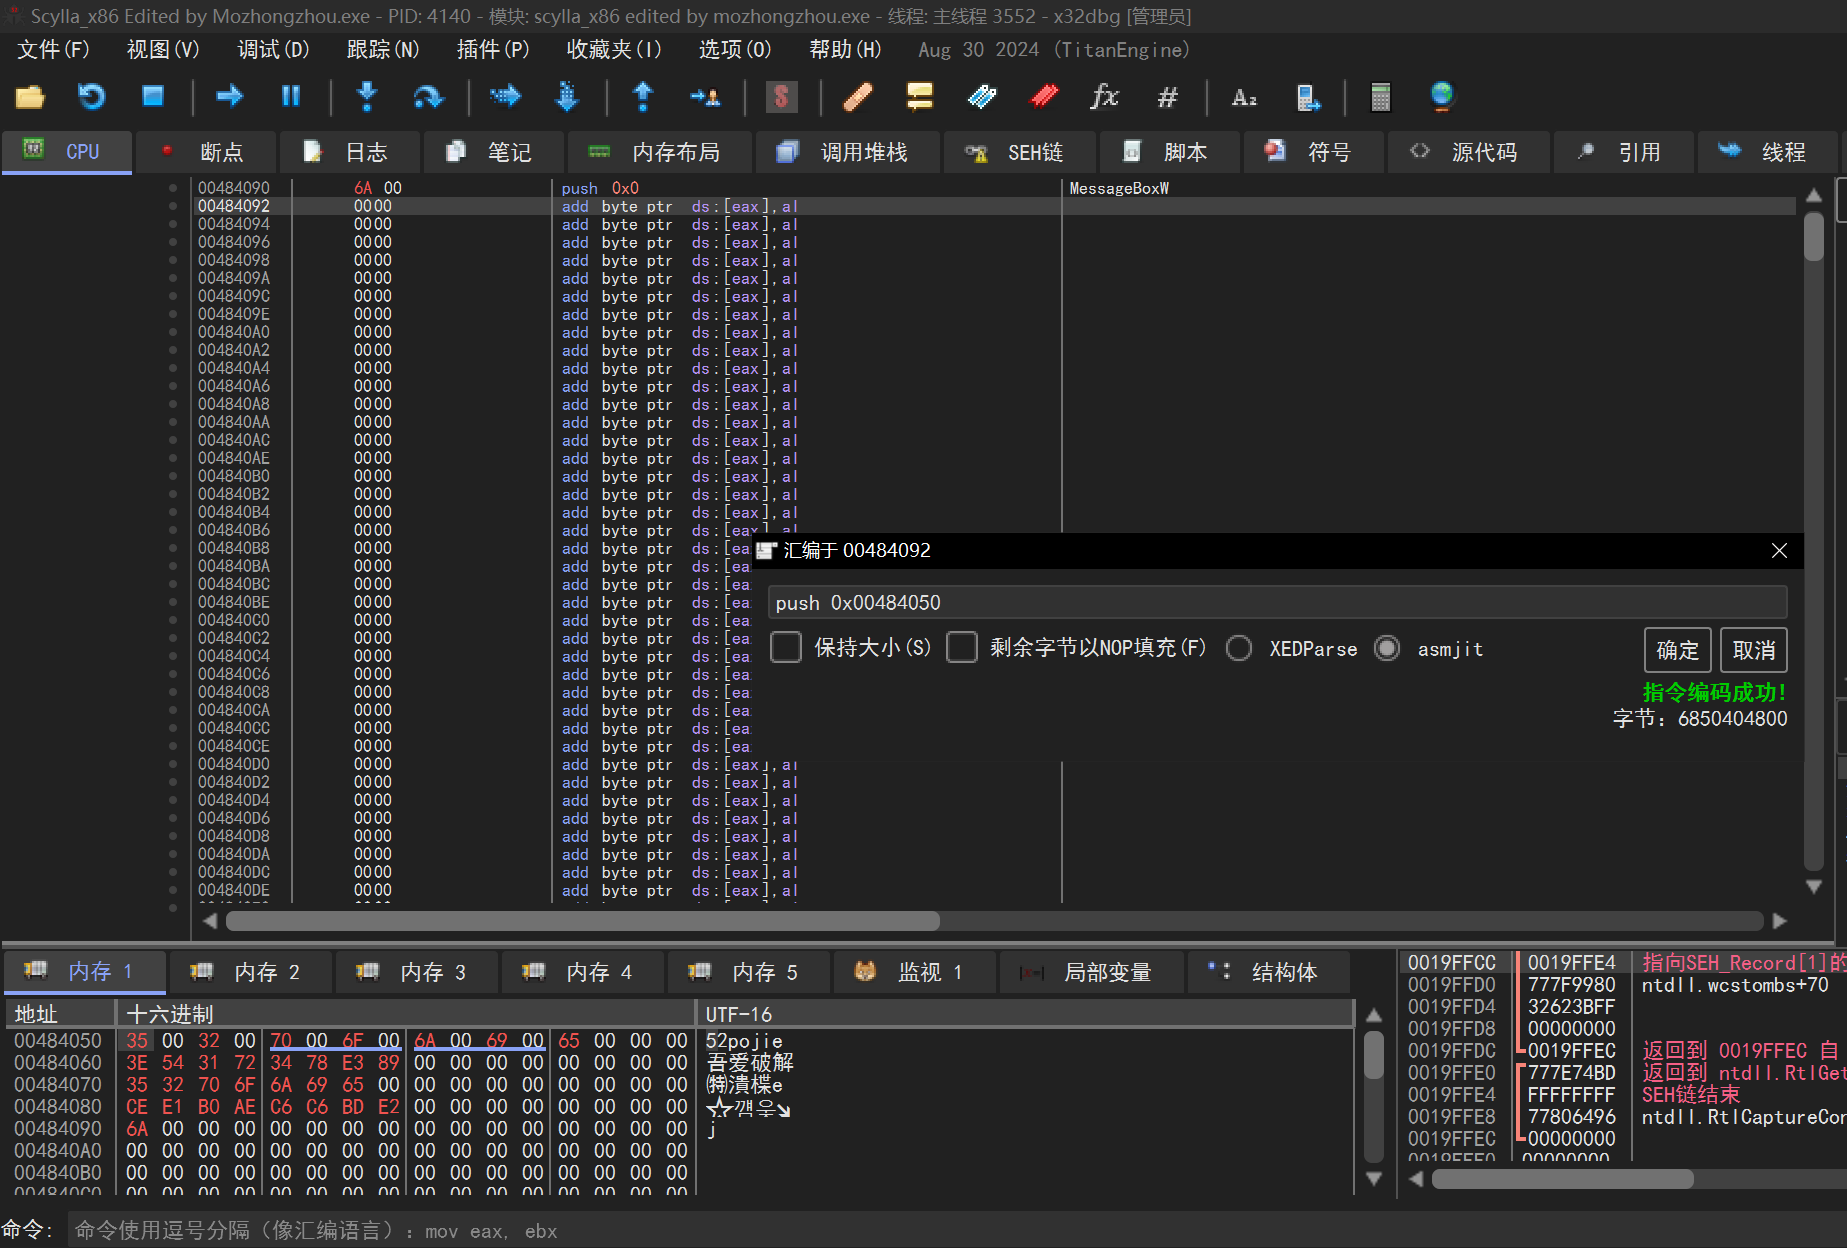Click the MessageBoxW comment text
Screen dimensions: 1847x1248
pos(1119,188)
